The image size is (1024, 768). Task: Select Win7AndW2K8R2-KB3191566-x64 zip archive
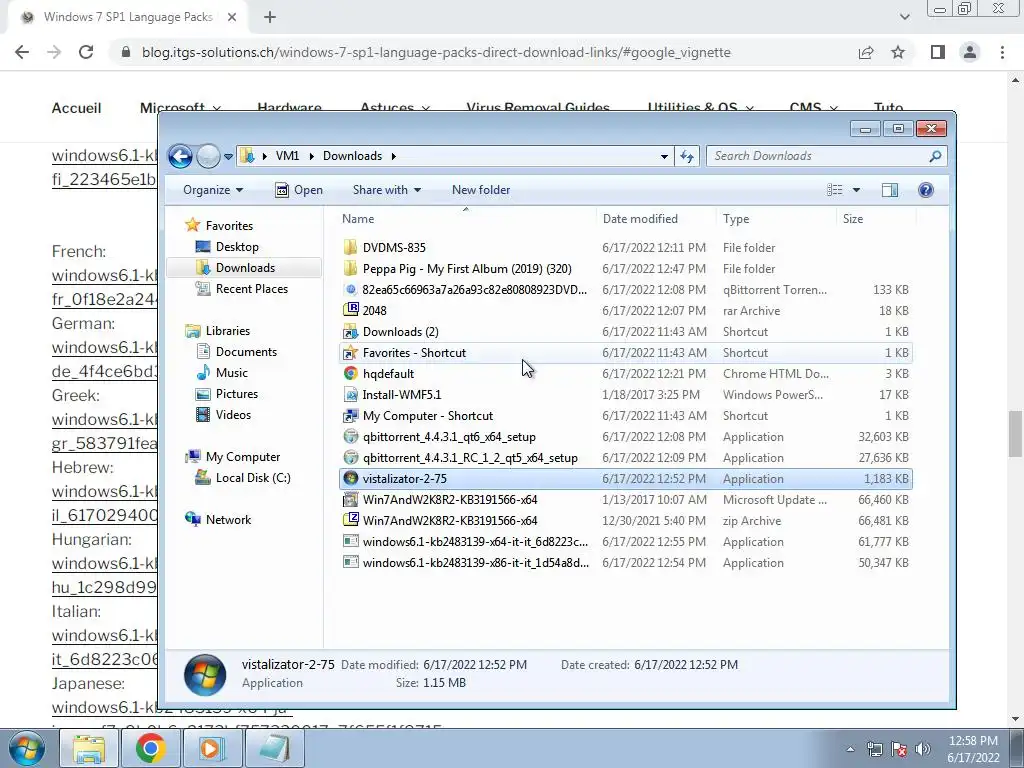(626, 520)
